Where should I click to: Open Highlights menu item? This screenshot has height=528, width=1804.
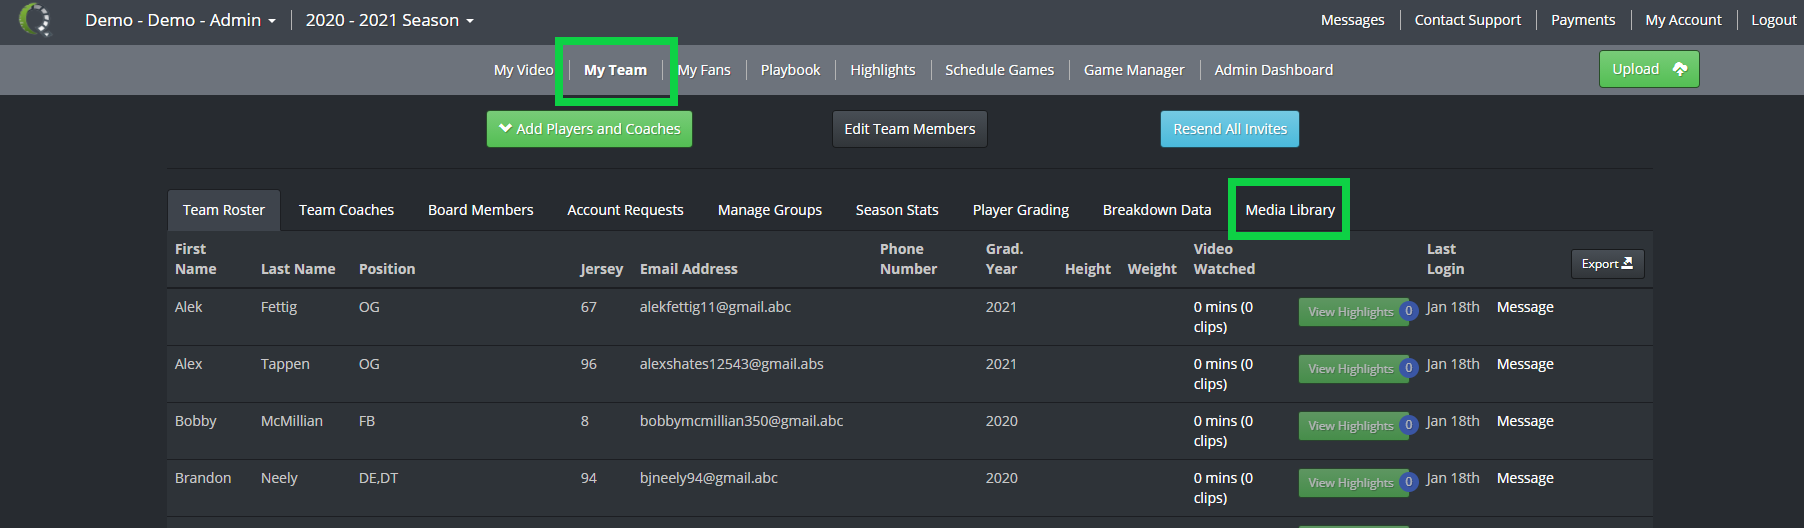pyautogui.click(x=883, y=70)
